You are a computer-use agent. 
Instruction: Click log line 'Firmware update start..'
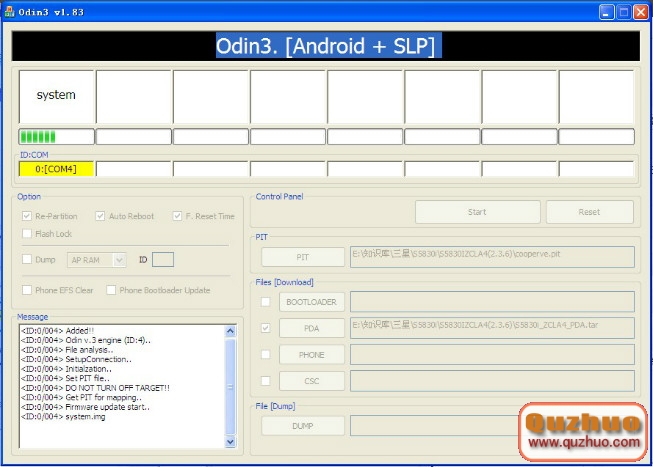[85, 407]
